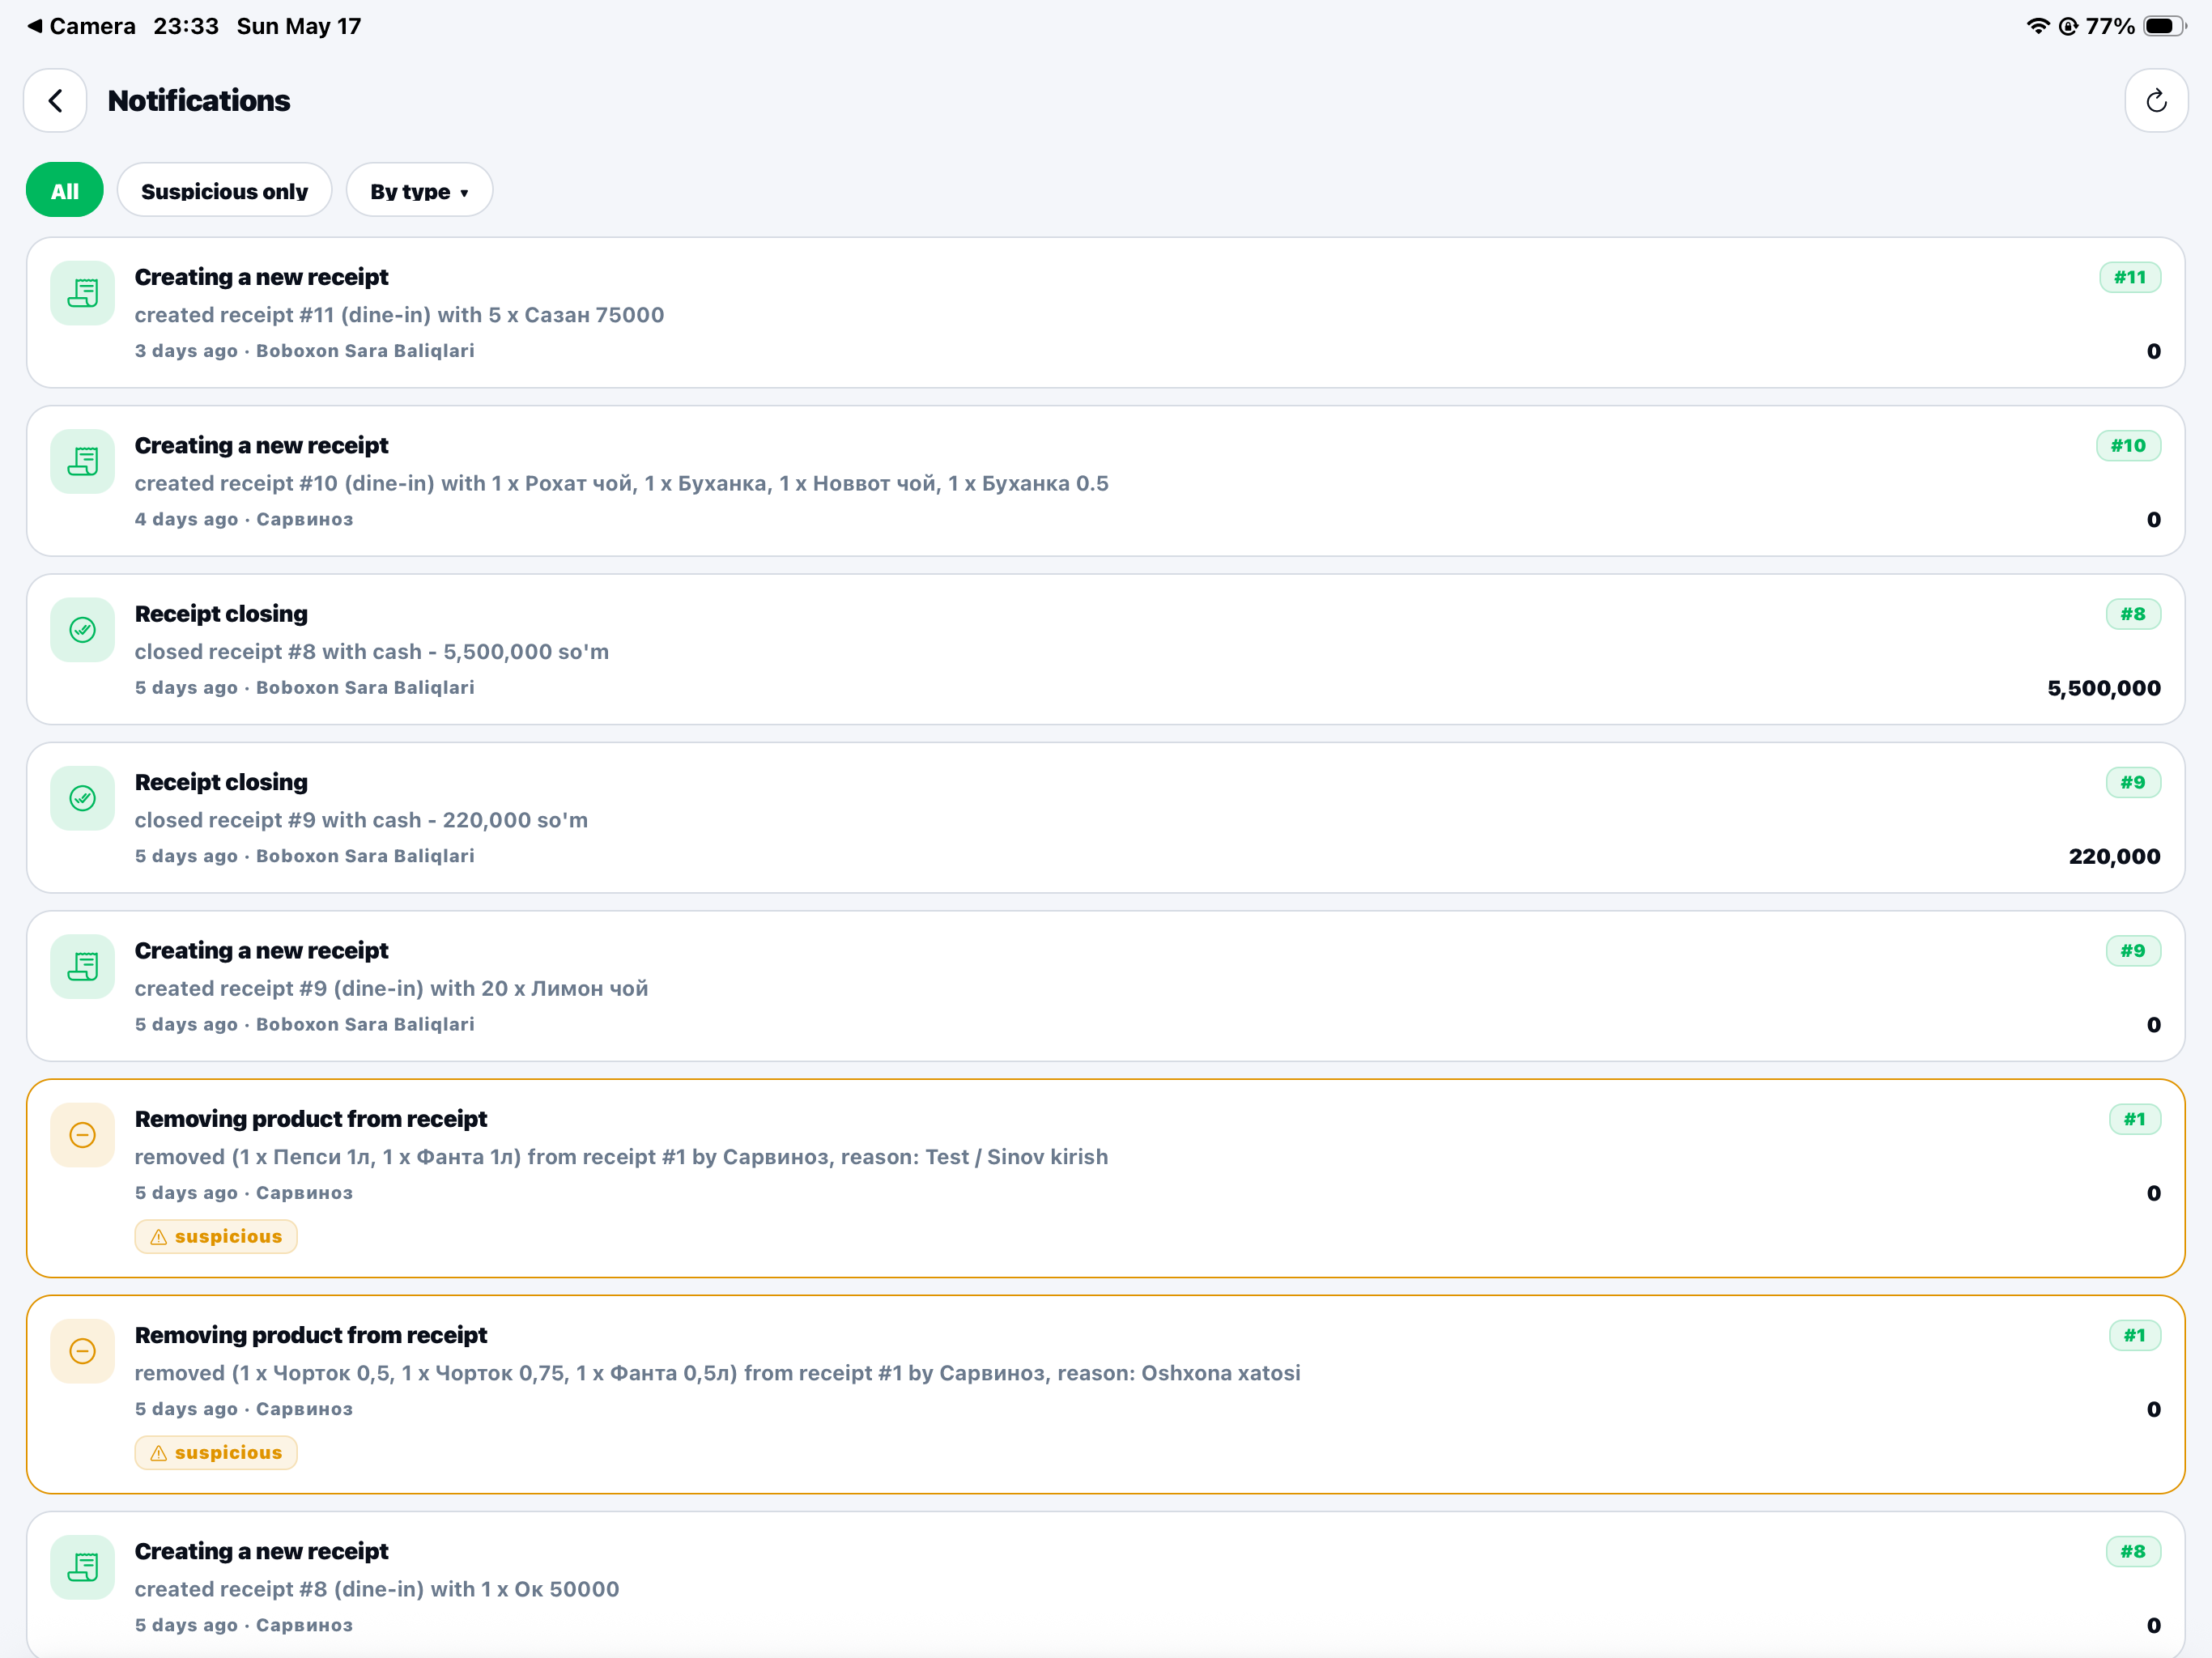
Task: Open 'created receipt #11' notification text
Action: pyautogui.click(x=399, y=315)
